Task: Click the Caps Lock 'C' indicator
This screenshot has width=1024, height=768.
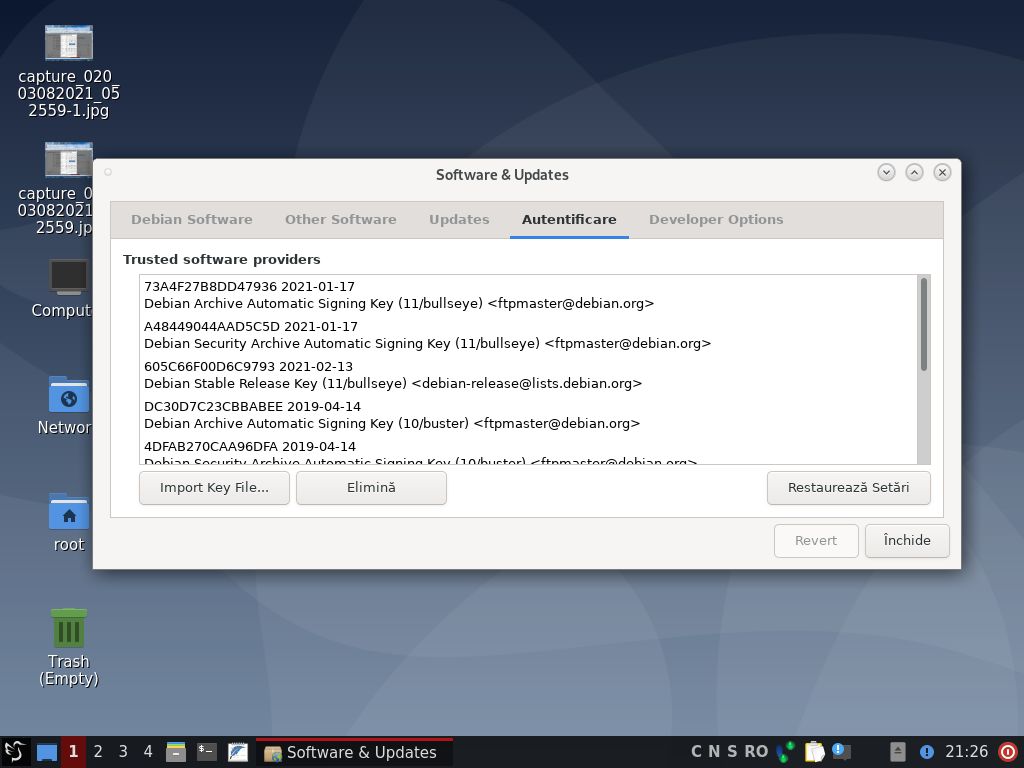Action: click(x=697, y=752)
